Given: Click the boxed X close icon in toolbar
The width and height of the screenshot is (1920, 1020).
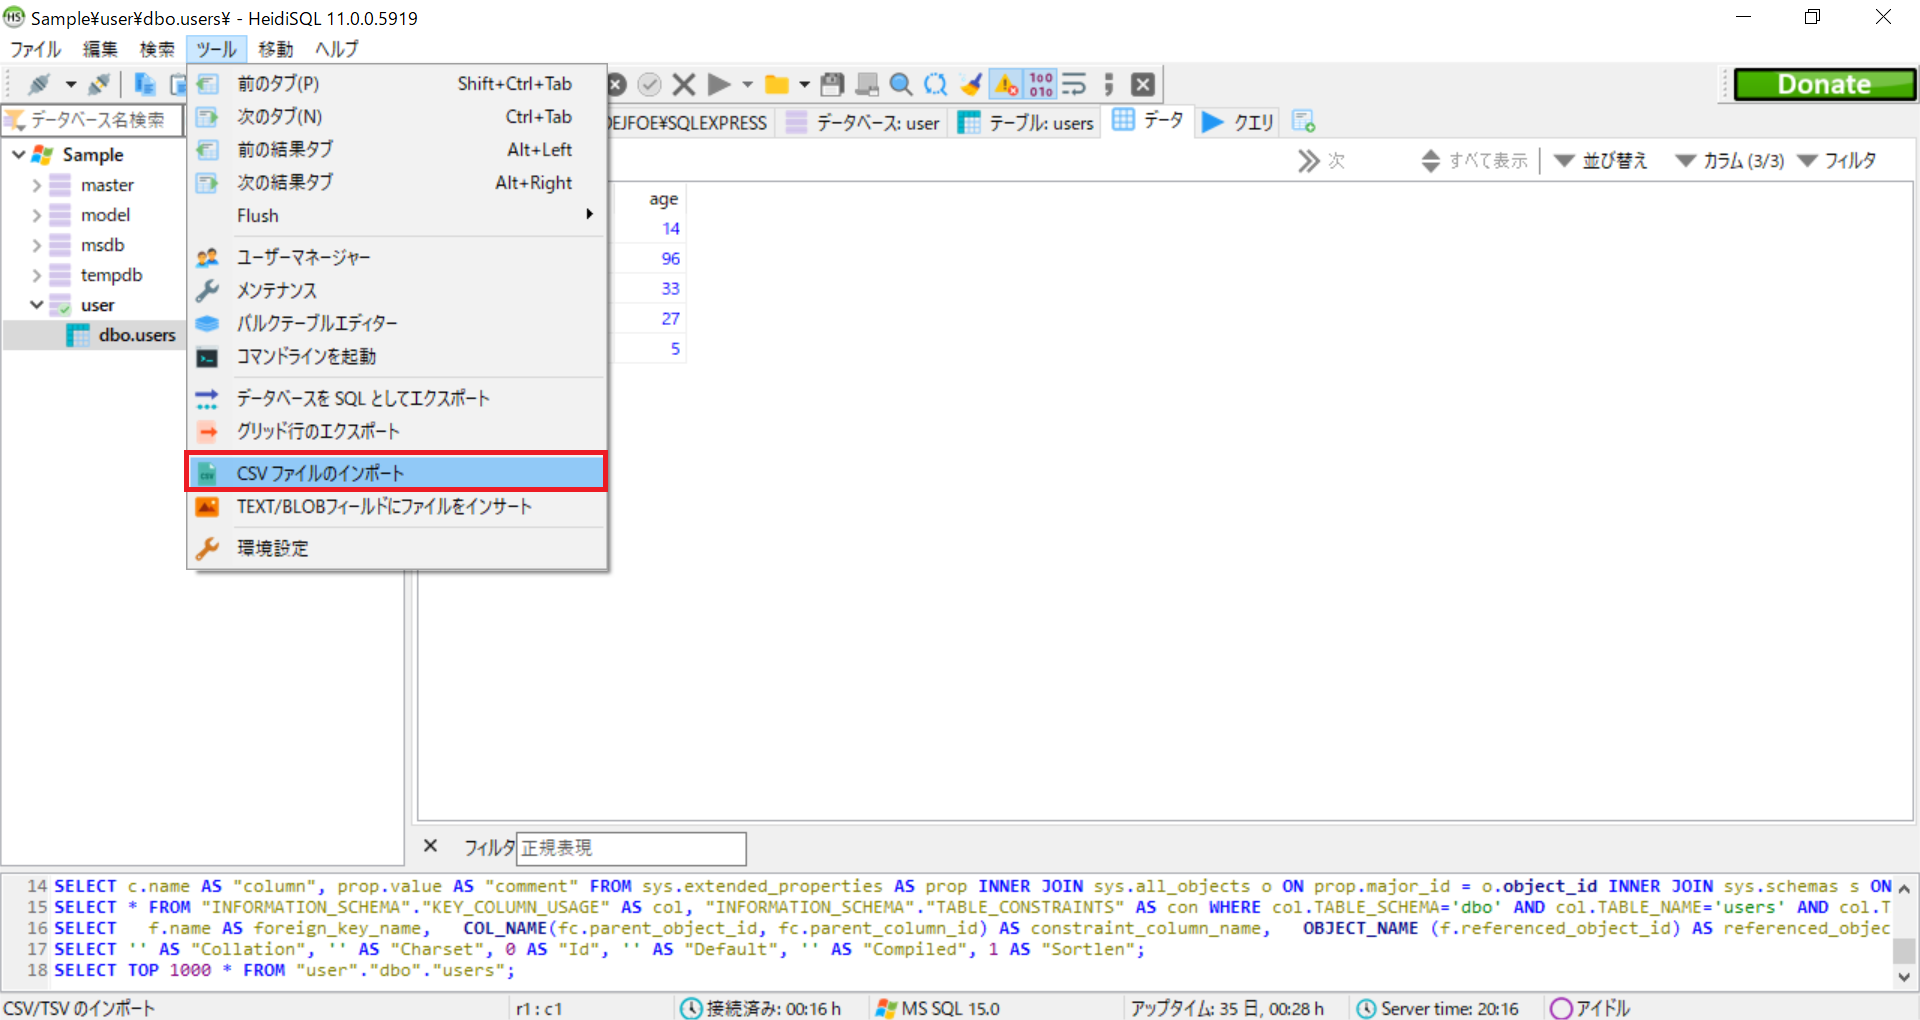Looking at the screenshot, I should pyautogui.click(x=1143, y=84).
